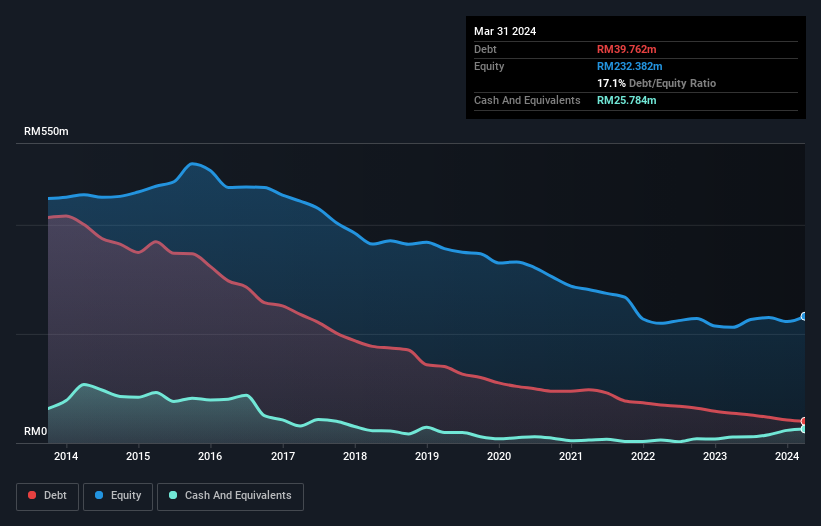Click the 2017 x-axis label

[283, 456]
